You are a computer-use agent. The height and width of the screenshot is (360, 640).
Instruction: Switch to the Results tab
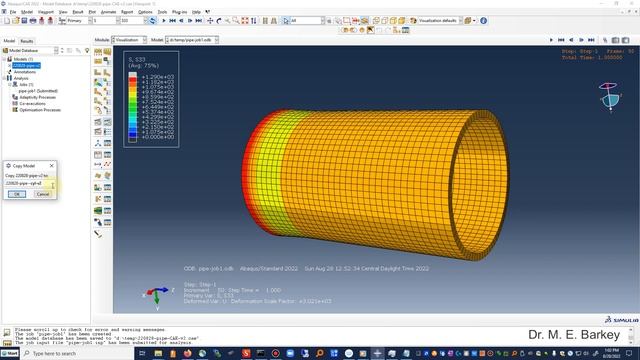click(x=27, y=41)
